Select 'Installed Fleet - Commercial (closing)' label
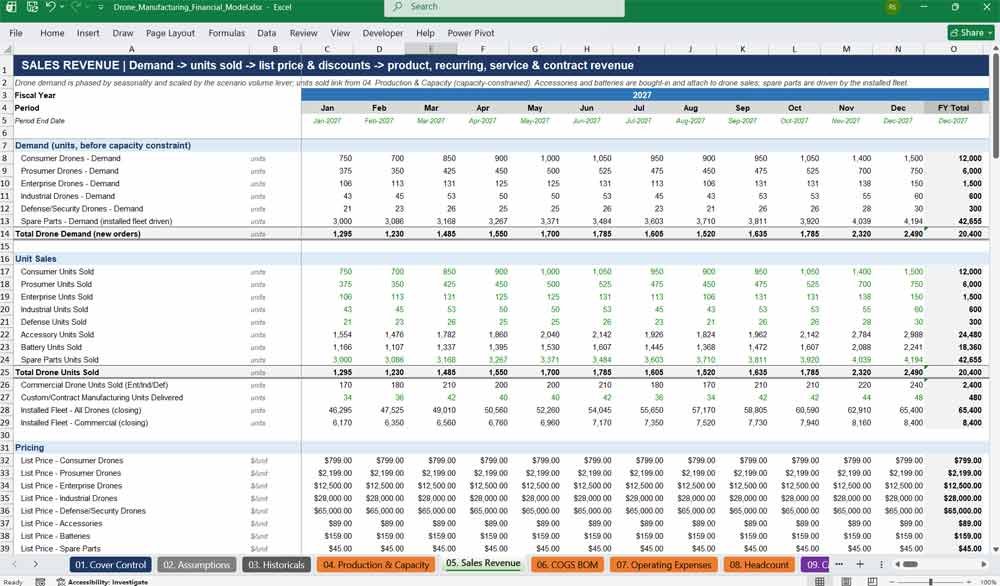 (84, 423)
